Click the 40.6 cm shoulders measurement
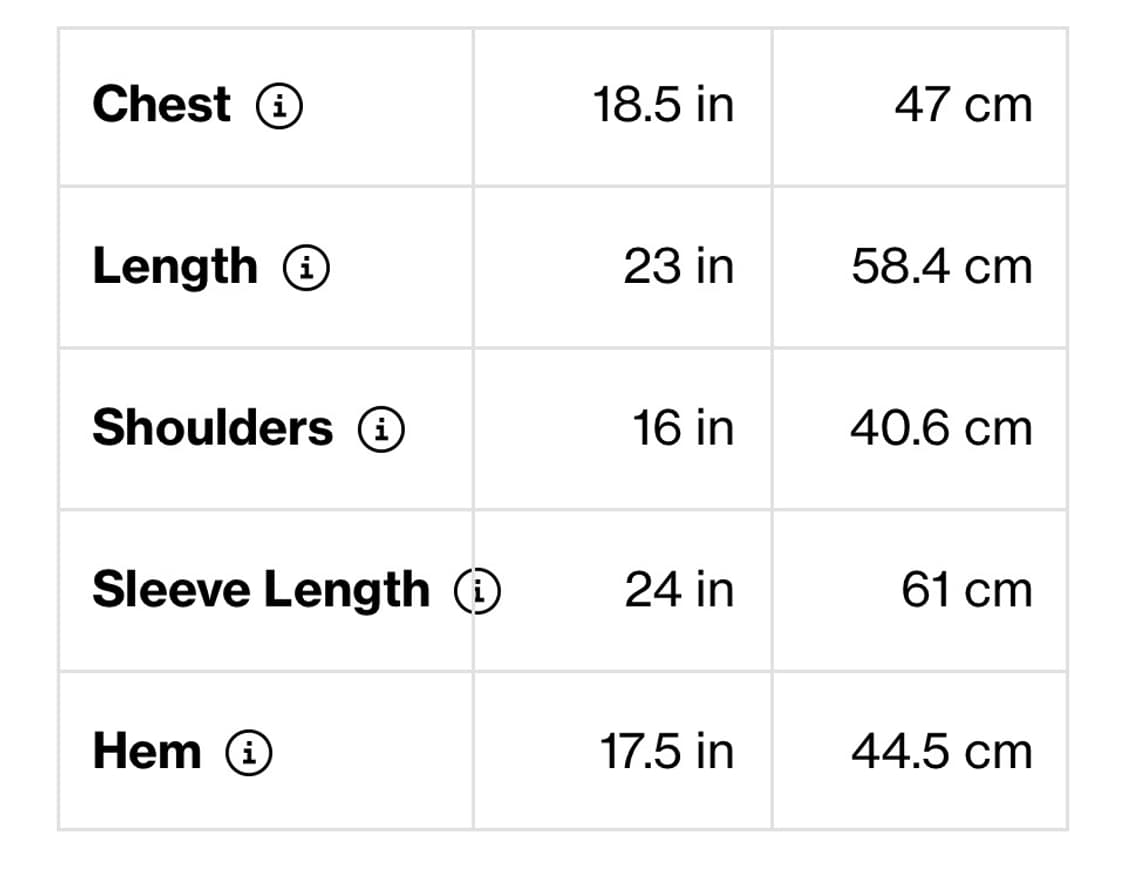 [x=941, y=429]
